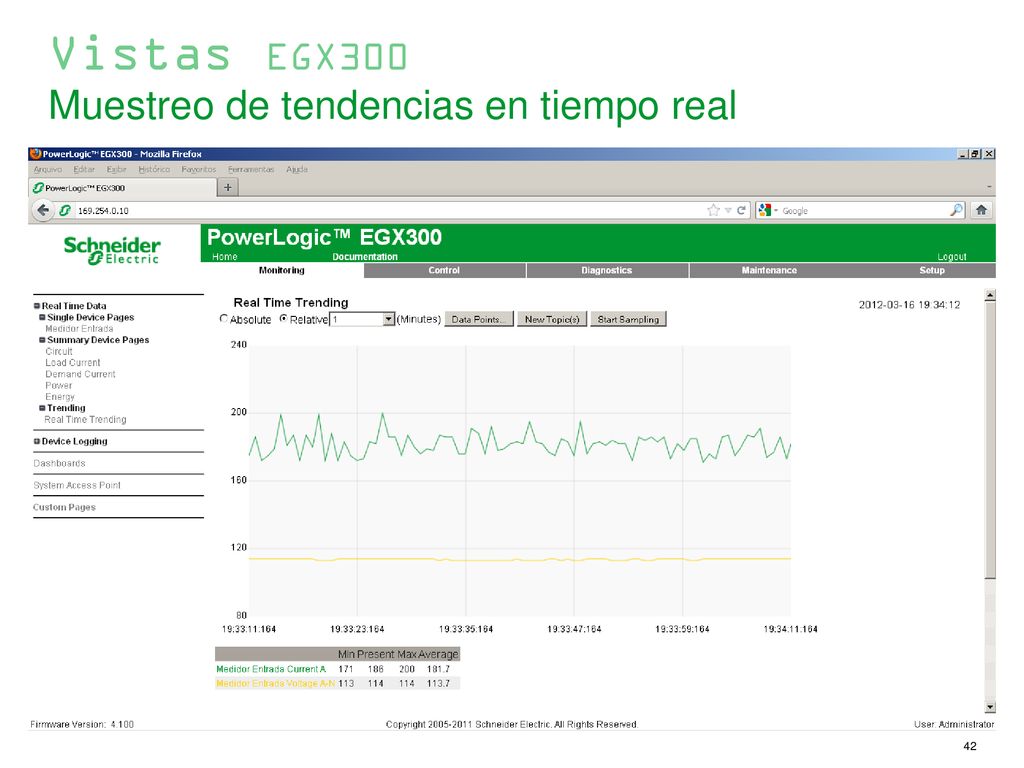
Task: Click the Medidor Entrada Current A legend
Action: [x=270, y=669]
